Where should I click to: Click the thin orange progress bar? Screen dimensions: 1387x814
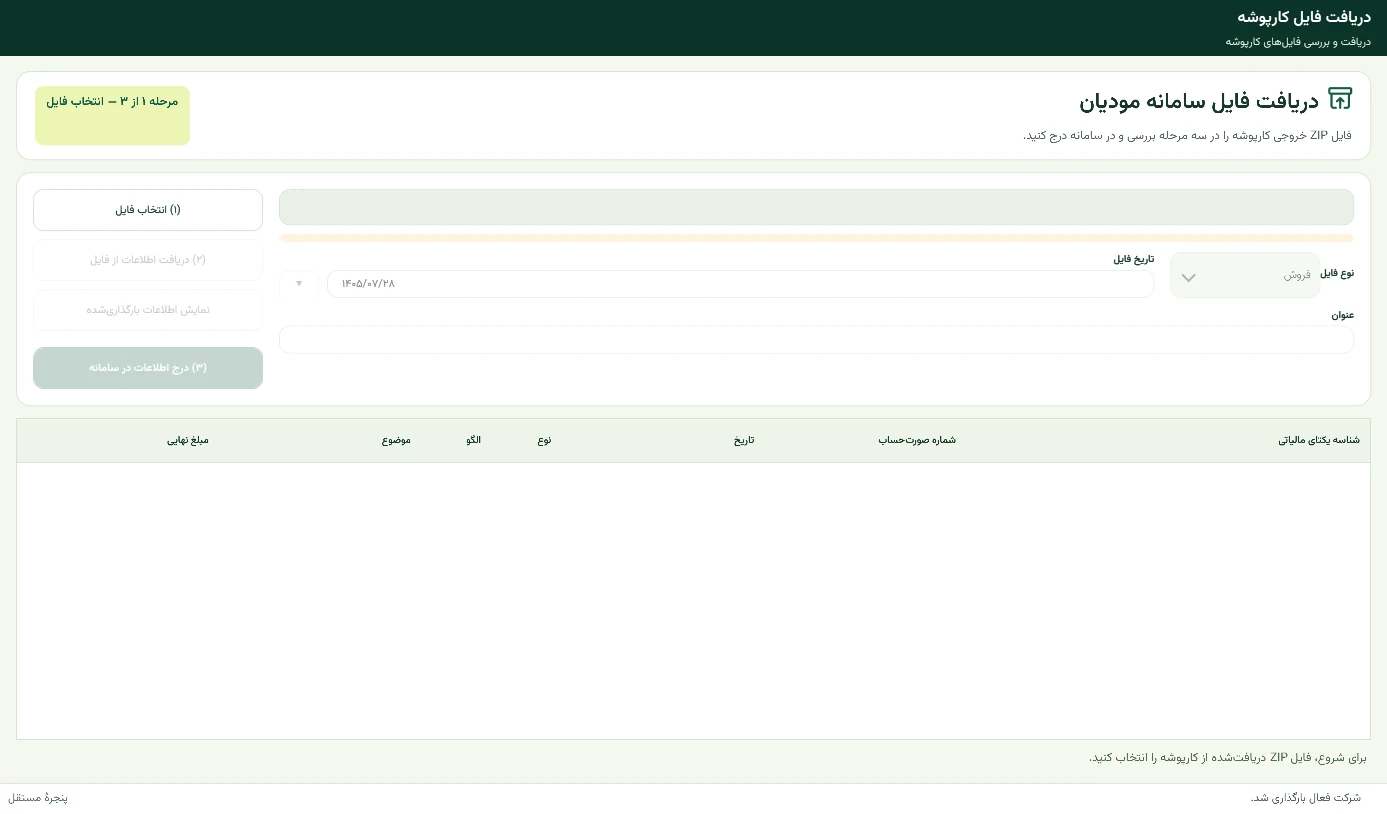pos(816,238)
